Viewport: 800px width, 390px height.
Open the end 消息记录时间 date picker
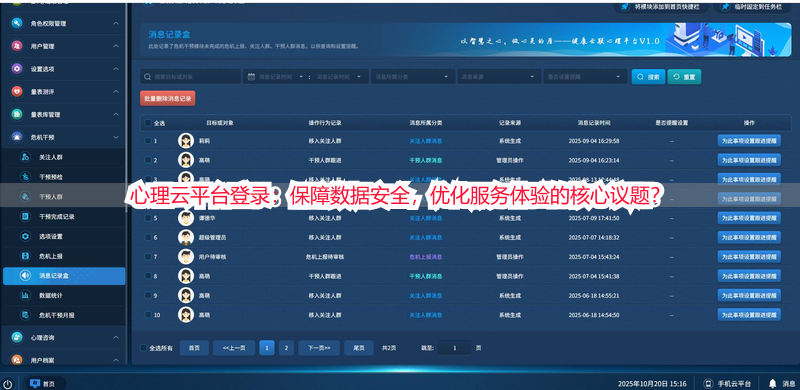(x=338, y=77)
